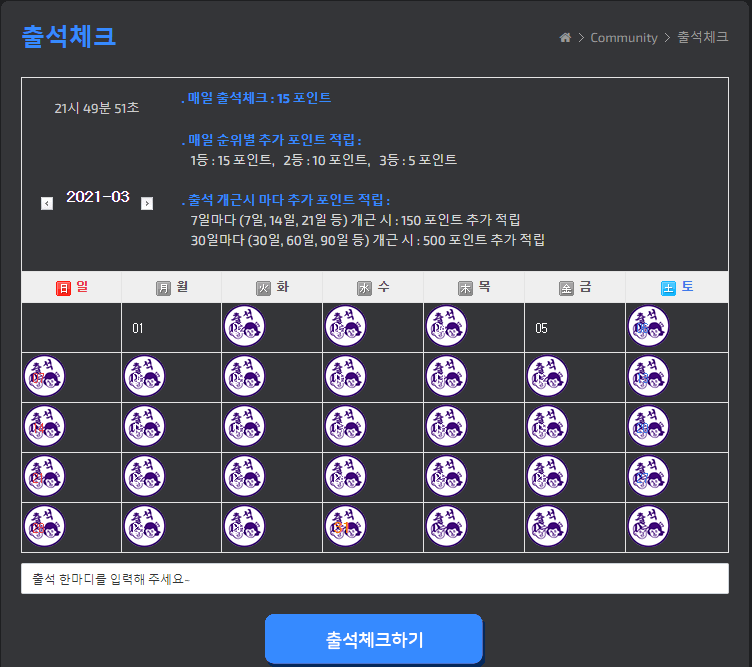Open Community breadcrumb link
The image size is (752, 667).
(x=623, y=37)
